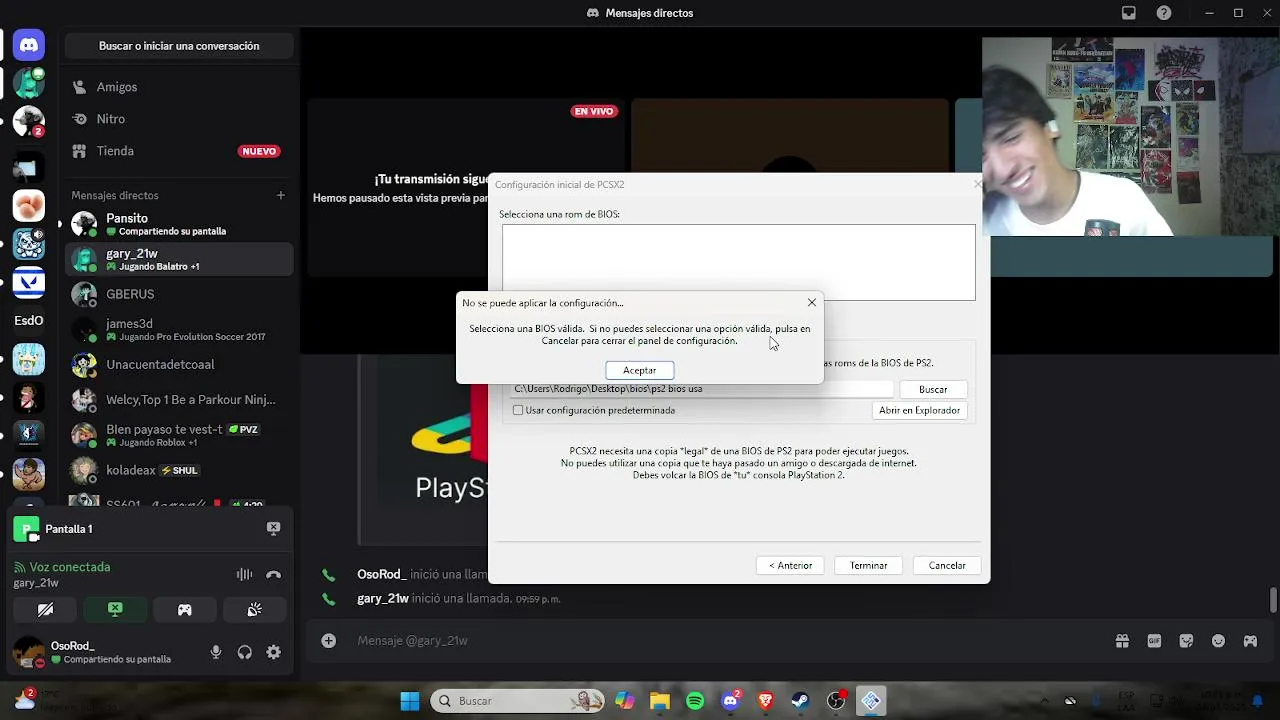1280x720 pixels.
Task: Open conversation with Unacuentadetcoaal
Action: click(x=179, y=364)
